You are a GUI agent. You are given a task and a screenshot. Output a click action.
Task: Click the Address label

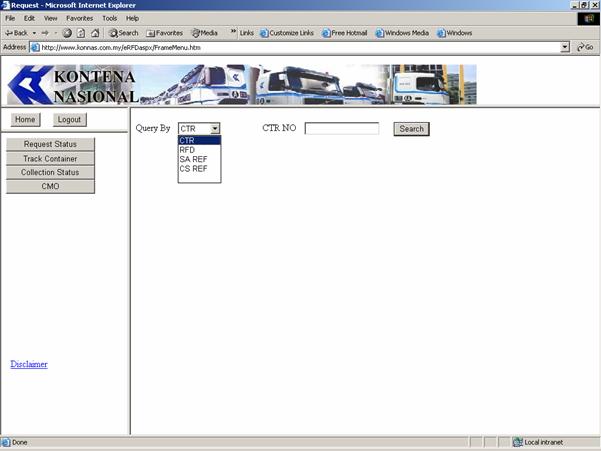tap(15, 47)
